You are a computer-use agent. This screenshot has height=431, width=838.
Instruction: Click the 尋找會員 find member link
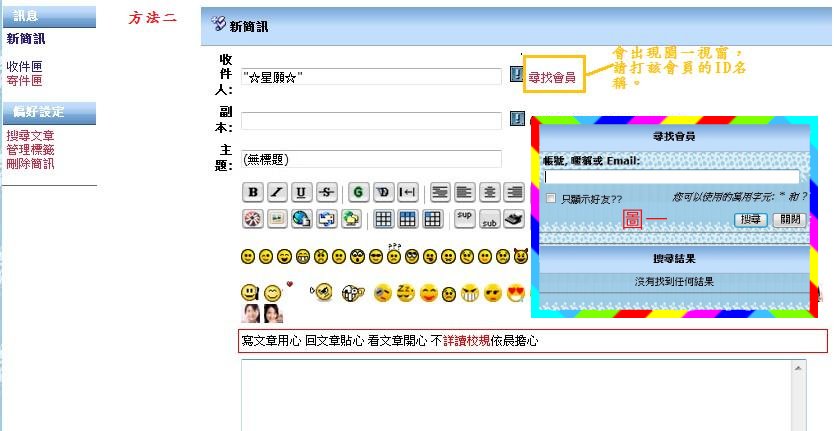click(x=552, y=77)
